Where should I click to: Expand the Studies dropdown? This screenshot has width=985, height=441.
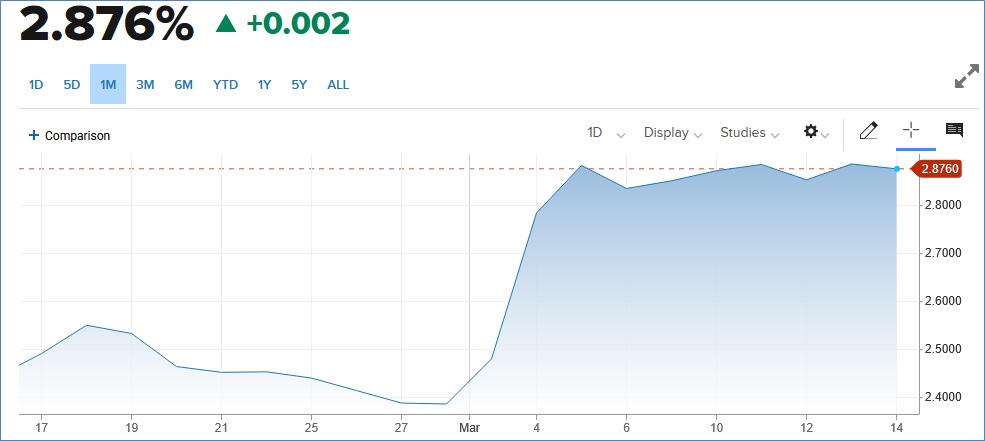pos(749,133)
